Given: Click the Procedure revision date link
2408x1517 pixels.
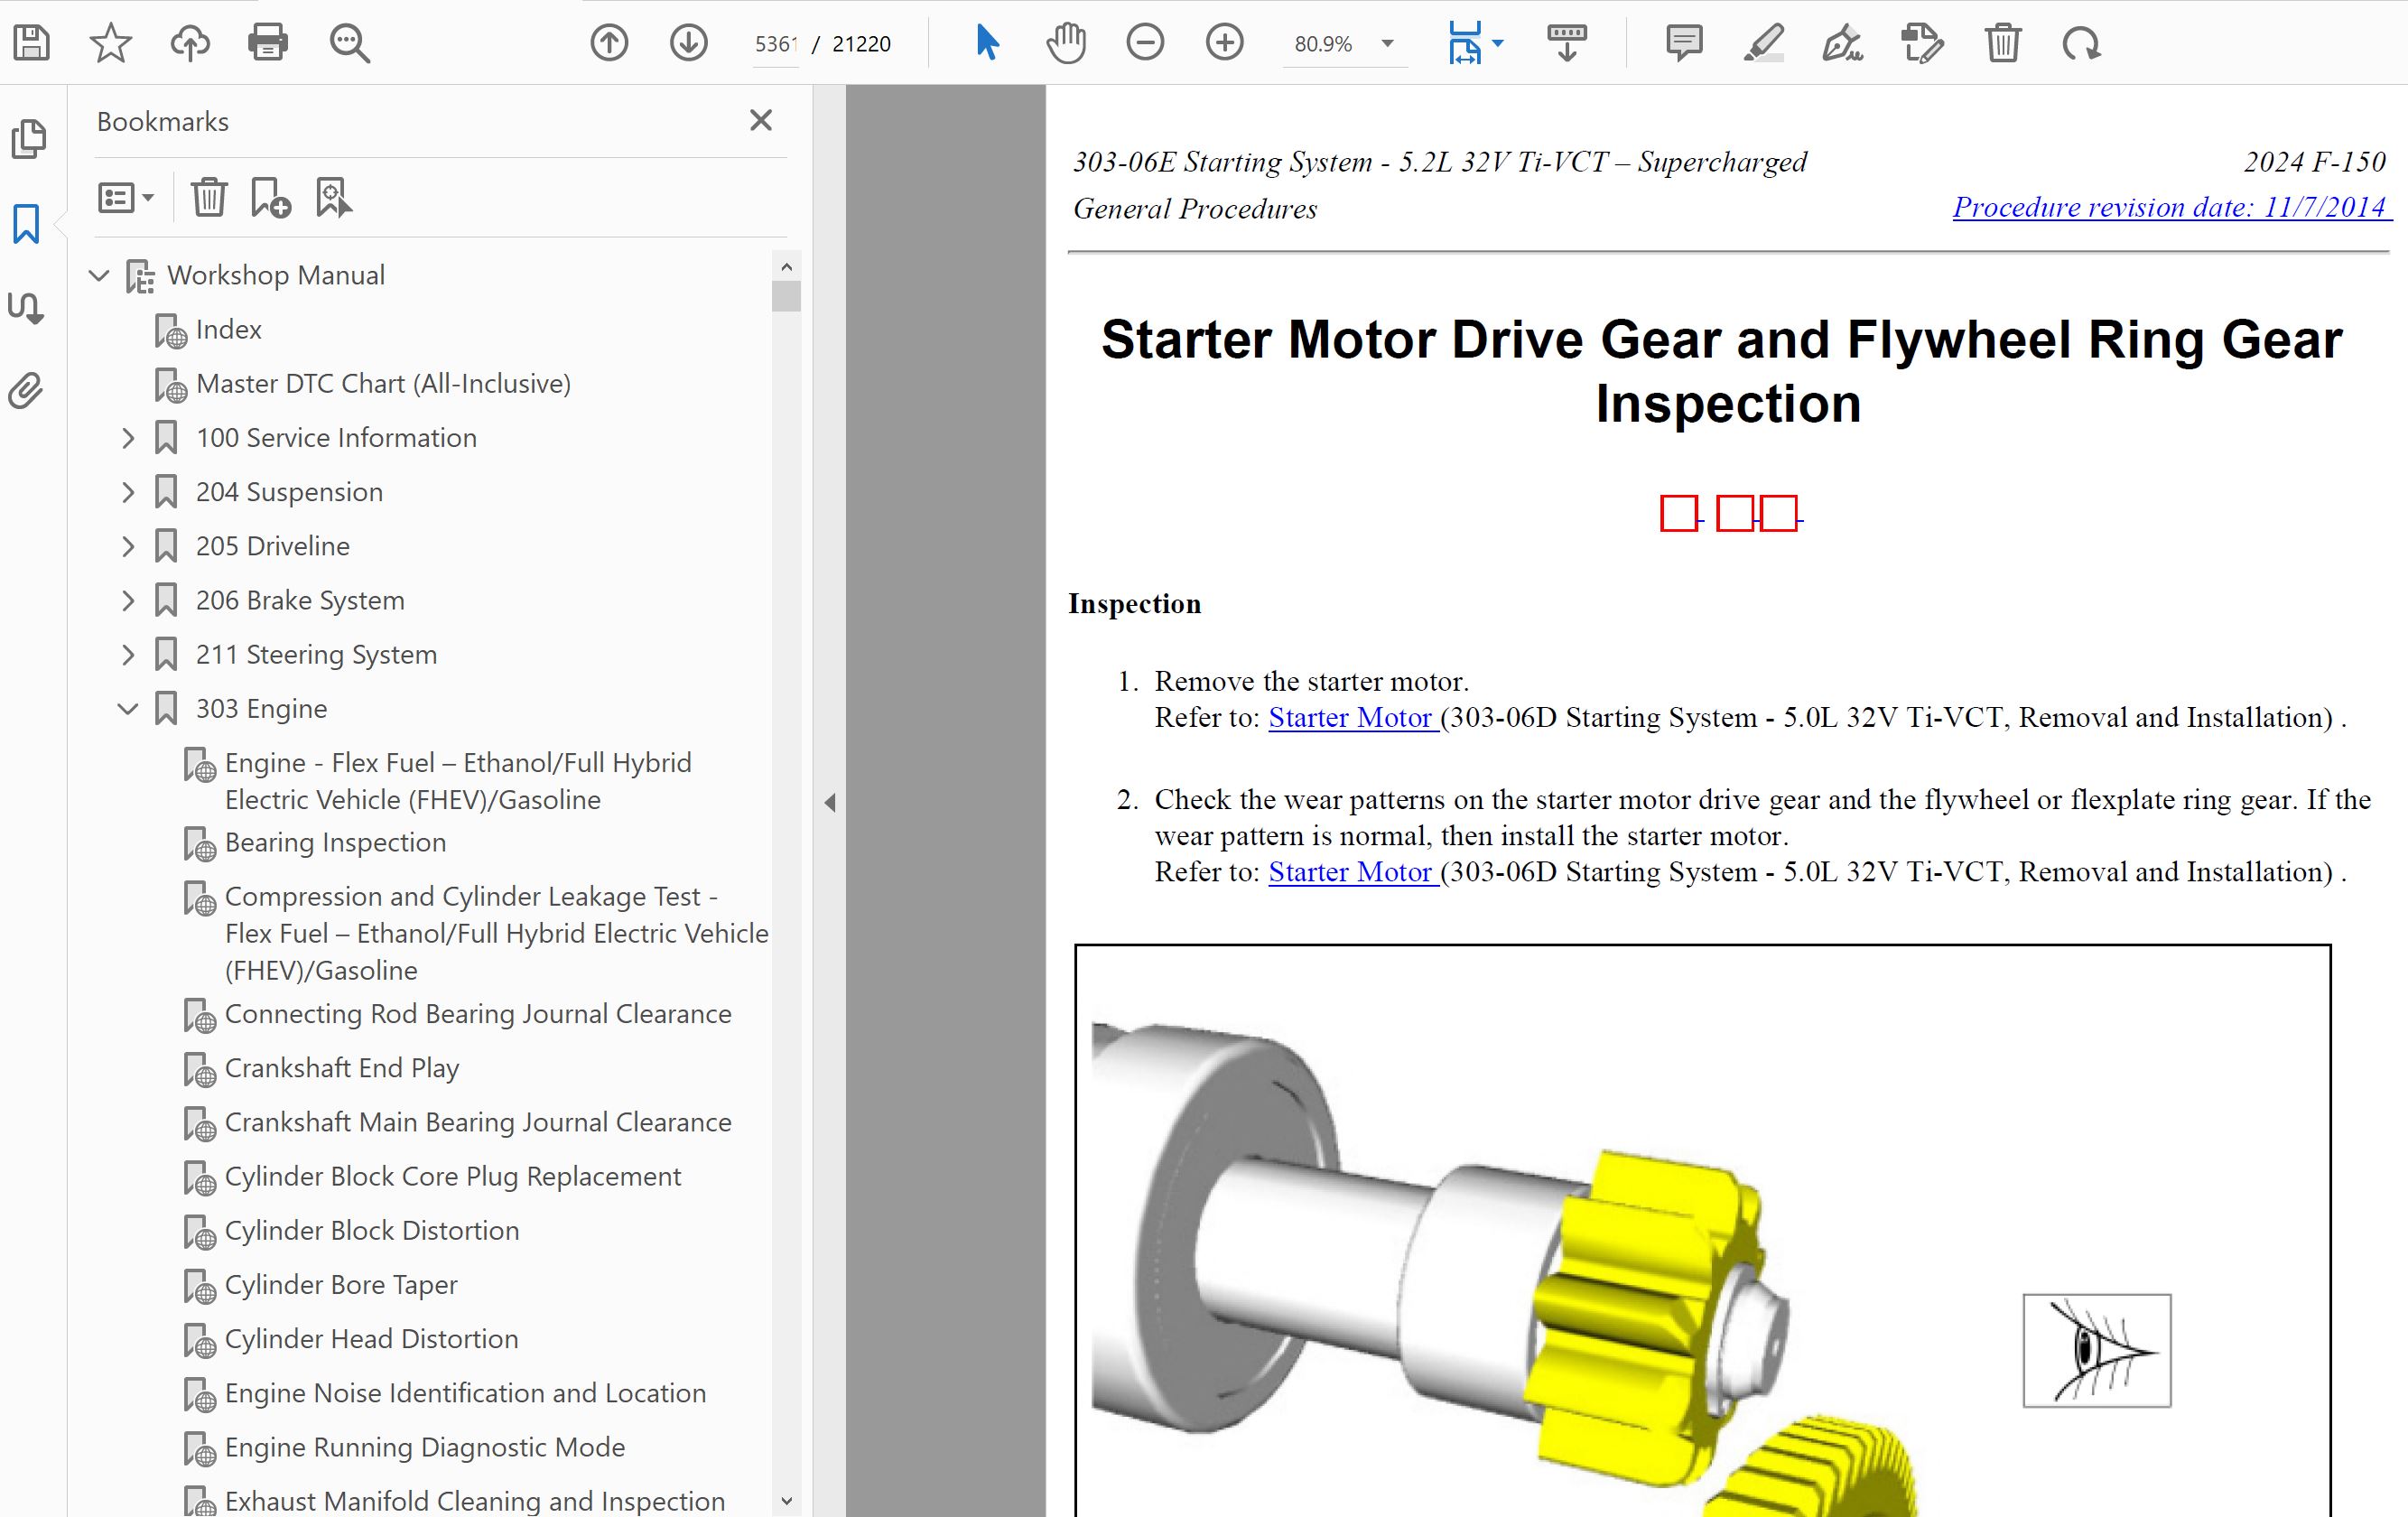Looking at the screenshot, I should (x=2169, y=207).
